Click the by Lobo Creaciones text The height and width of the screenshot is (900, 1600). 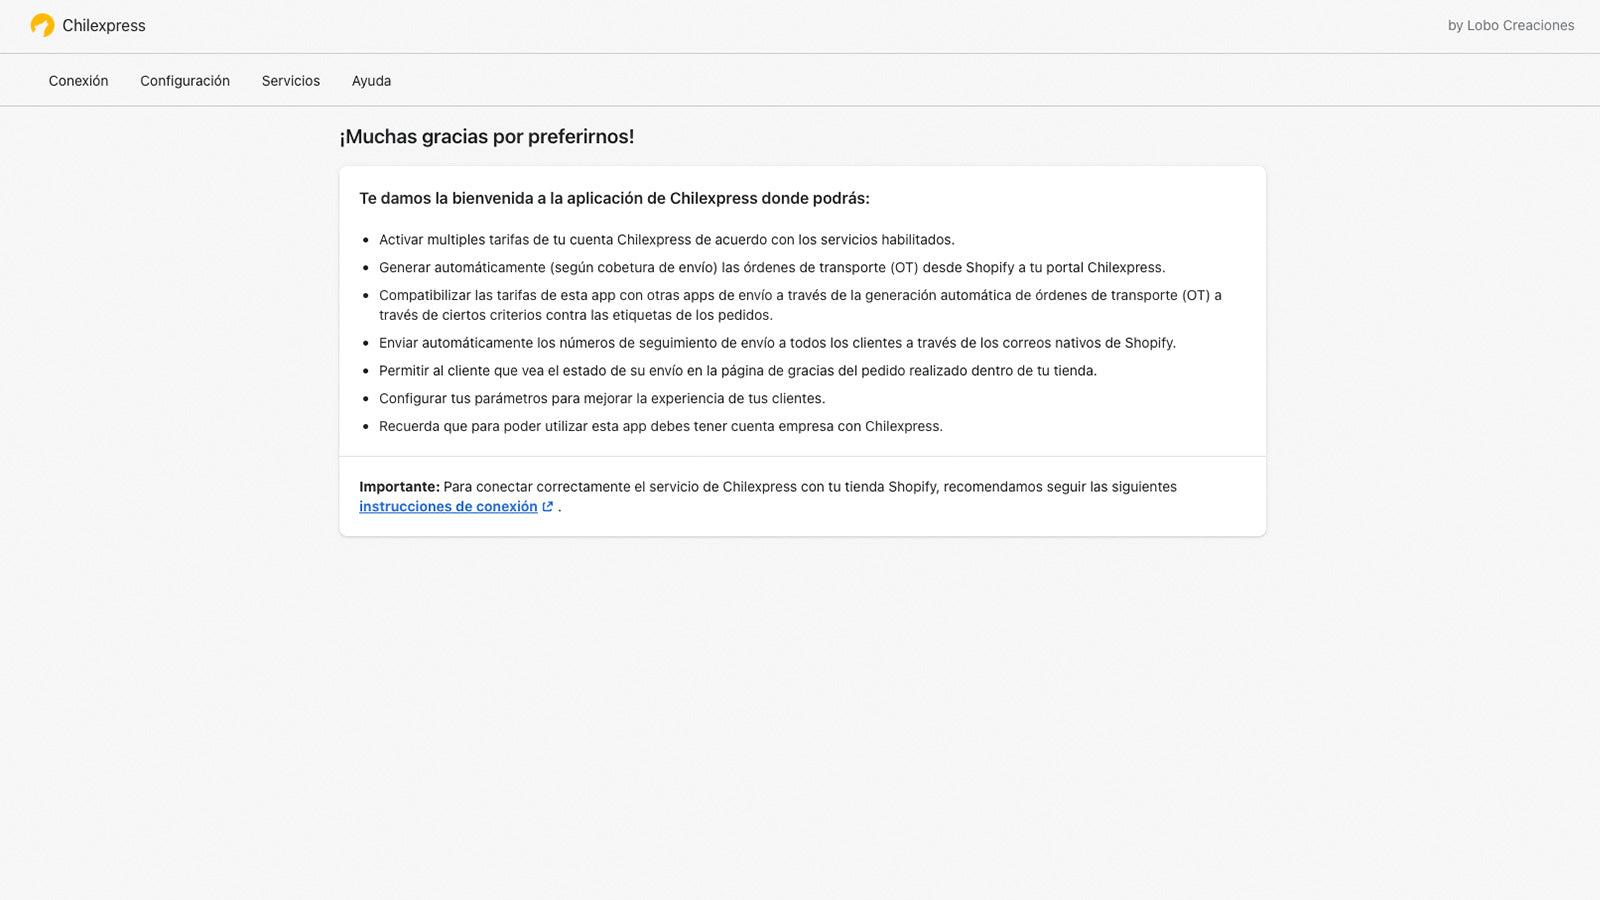click(x=1510, y=26)
